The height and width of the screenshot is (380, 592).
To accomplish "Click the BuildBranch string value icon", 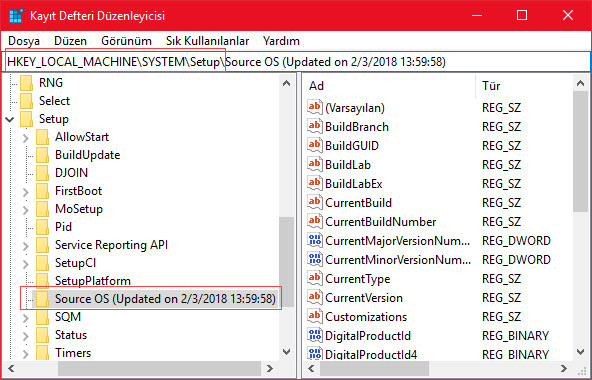I will 314,126.
